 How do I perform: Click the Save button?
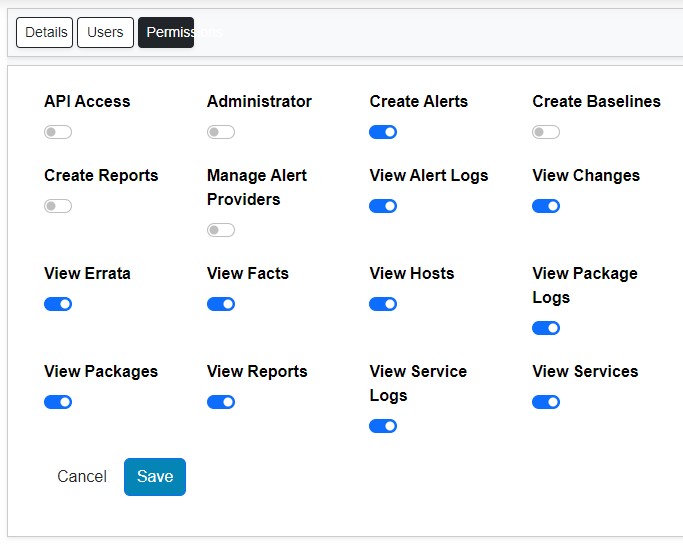[155, 477]
